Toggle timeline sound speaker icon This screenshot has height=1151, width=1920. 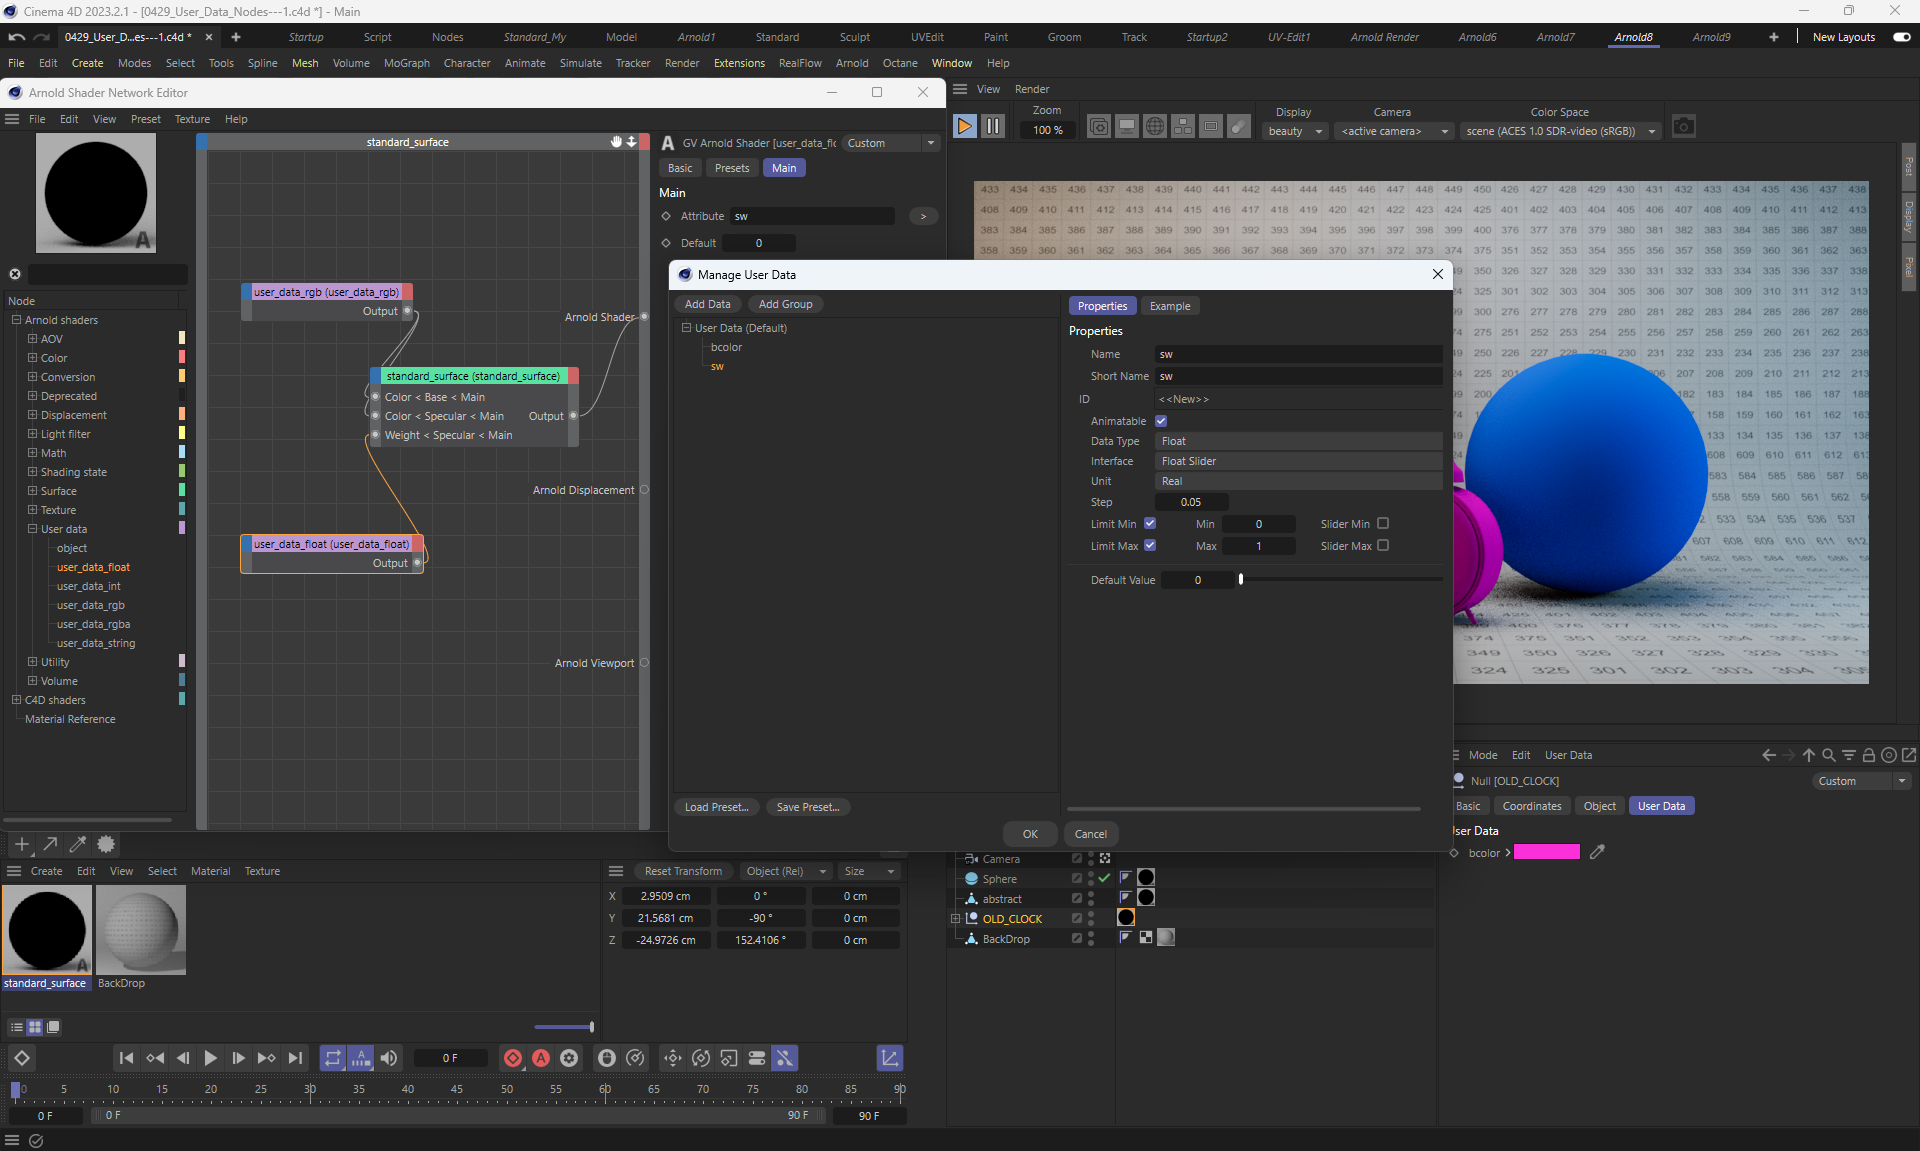(x=389, y=1058)
